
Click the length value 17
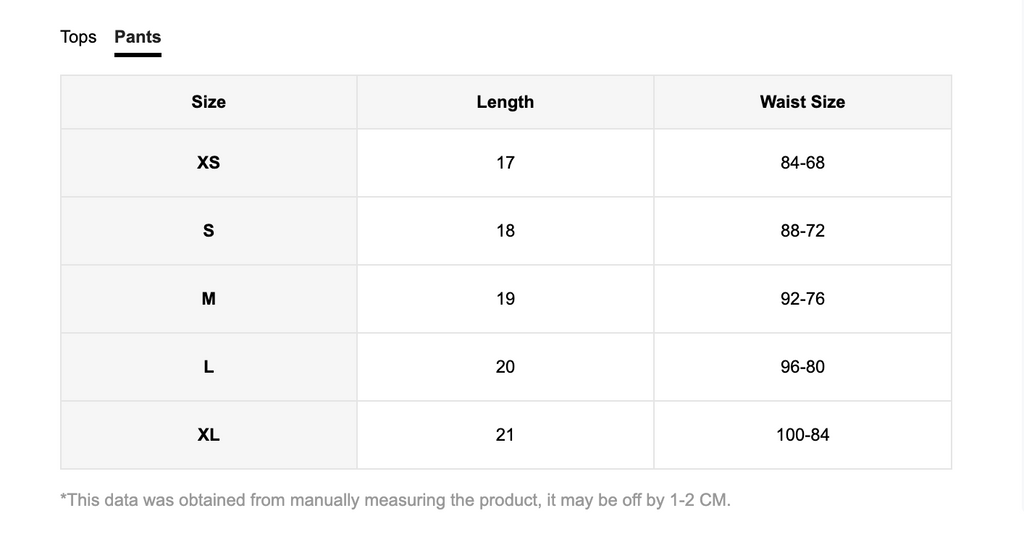coord(505,163)
